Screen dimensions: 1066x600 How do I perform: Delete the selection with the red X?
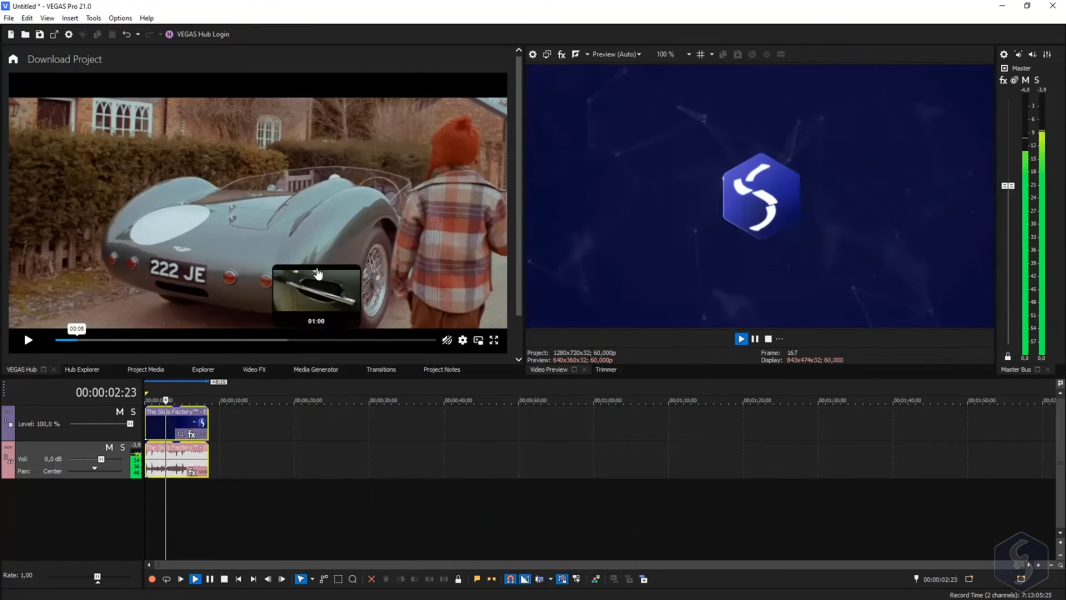[x=371, y=580]
